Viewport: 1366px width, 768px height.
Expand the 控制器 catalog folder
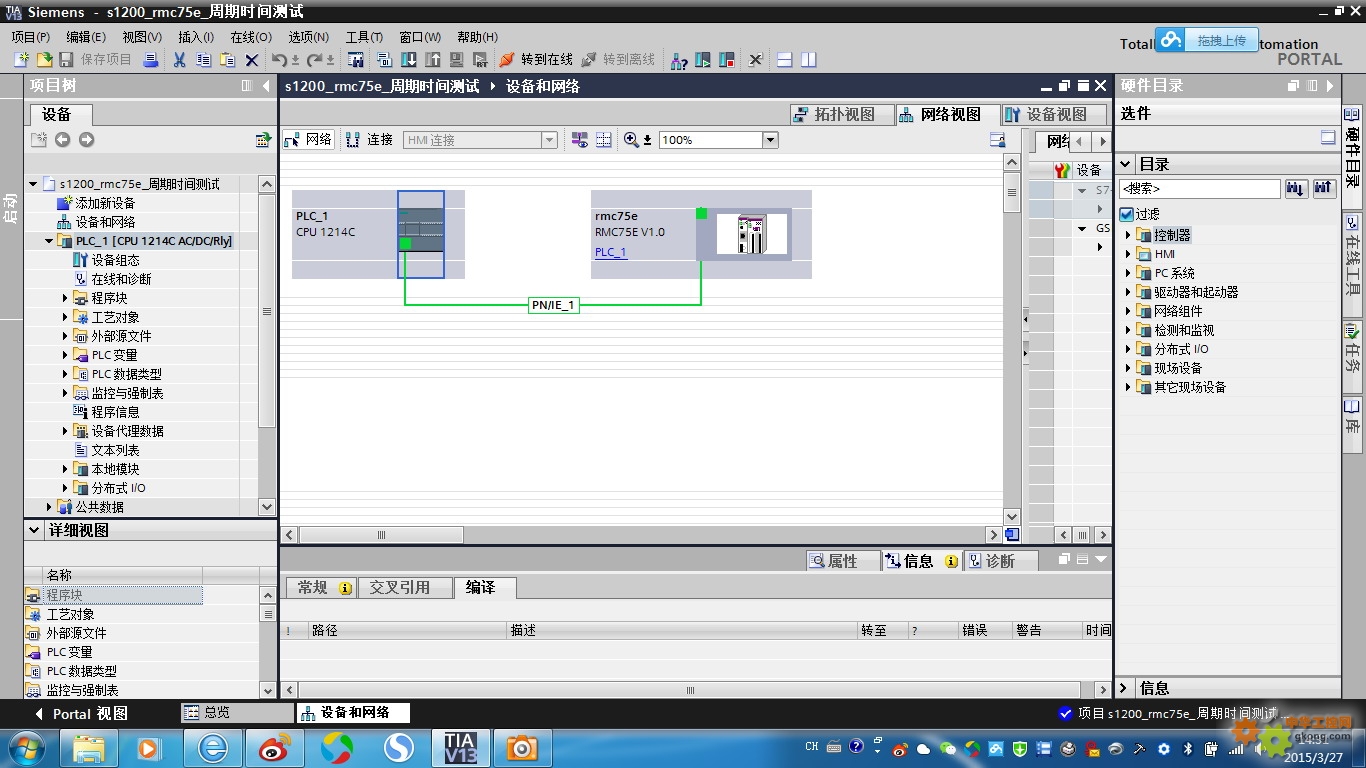pyautogui.click(x=1129, y=235)
